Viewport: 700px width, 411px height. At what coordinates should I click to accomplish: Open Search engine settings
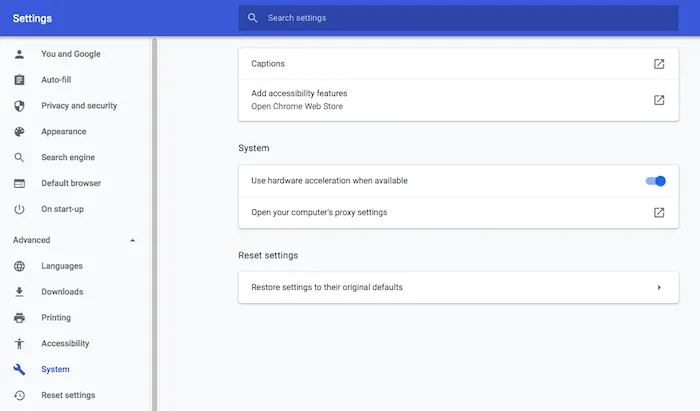coord(68,158)
